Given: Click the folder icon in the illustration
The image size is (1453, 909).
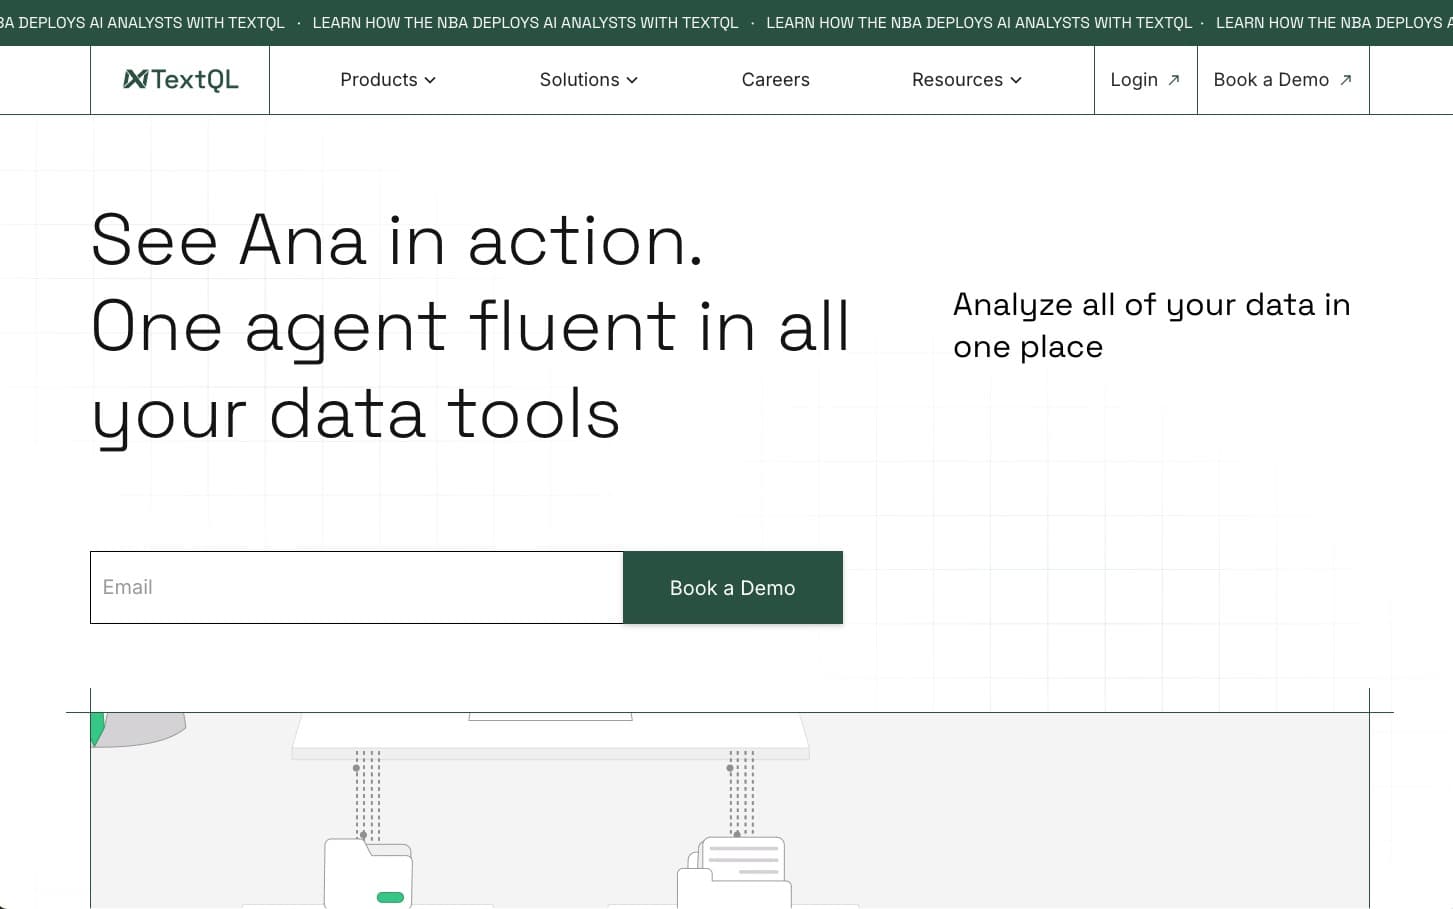Looking at the screenshot, I should click(x=369, y=873).
